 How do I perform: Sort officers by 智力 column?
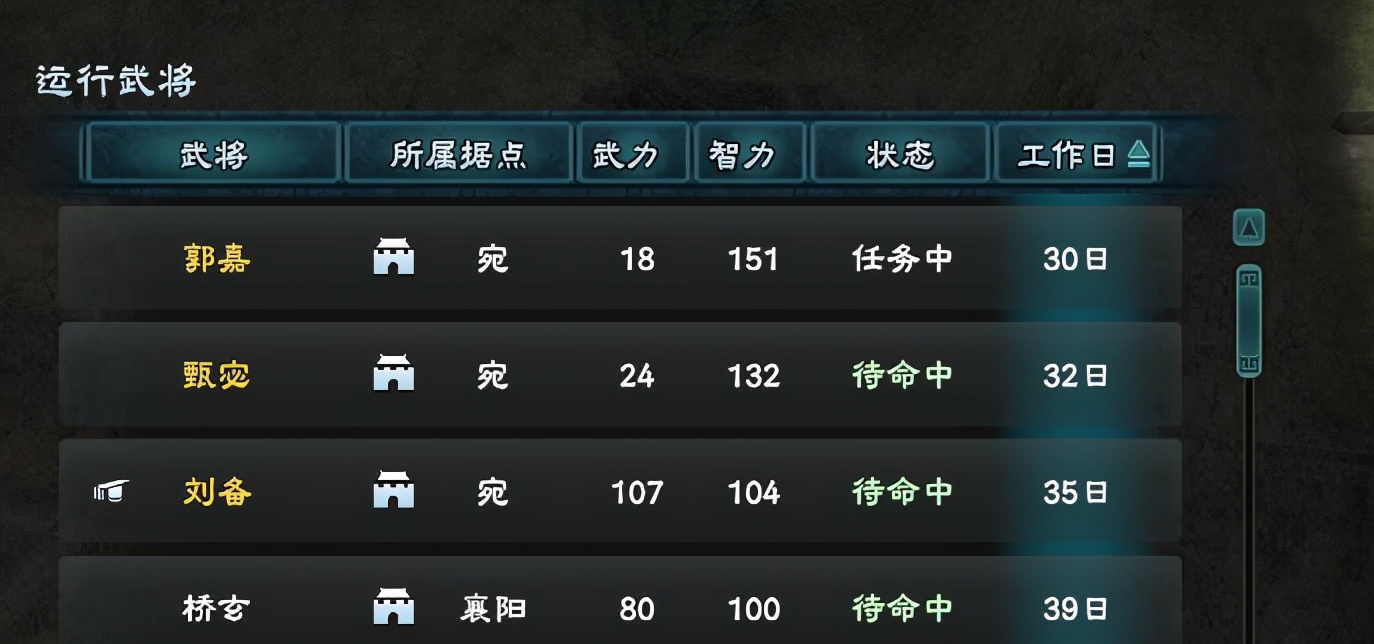tap(749, 153)
